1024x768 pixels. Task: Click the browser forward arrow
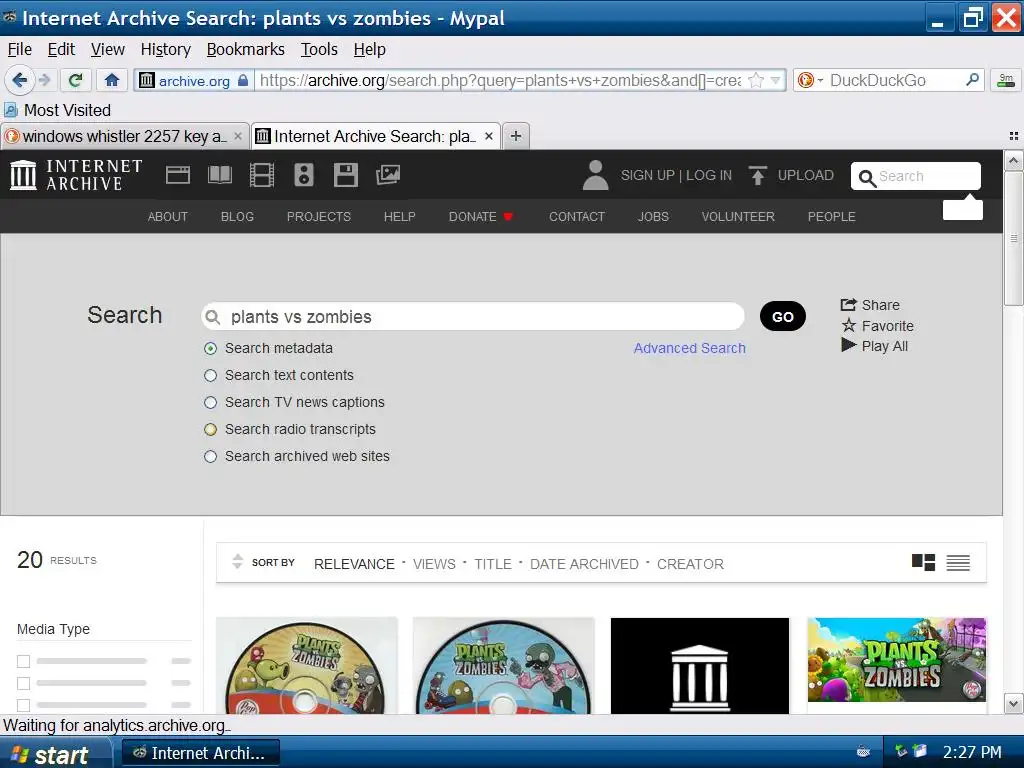[44, 80]
